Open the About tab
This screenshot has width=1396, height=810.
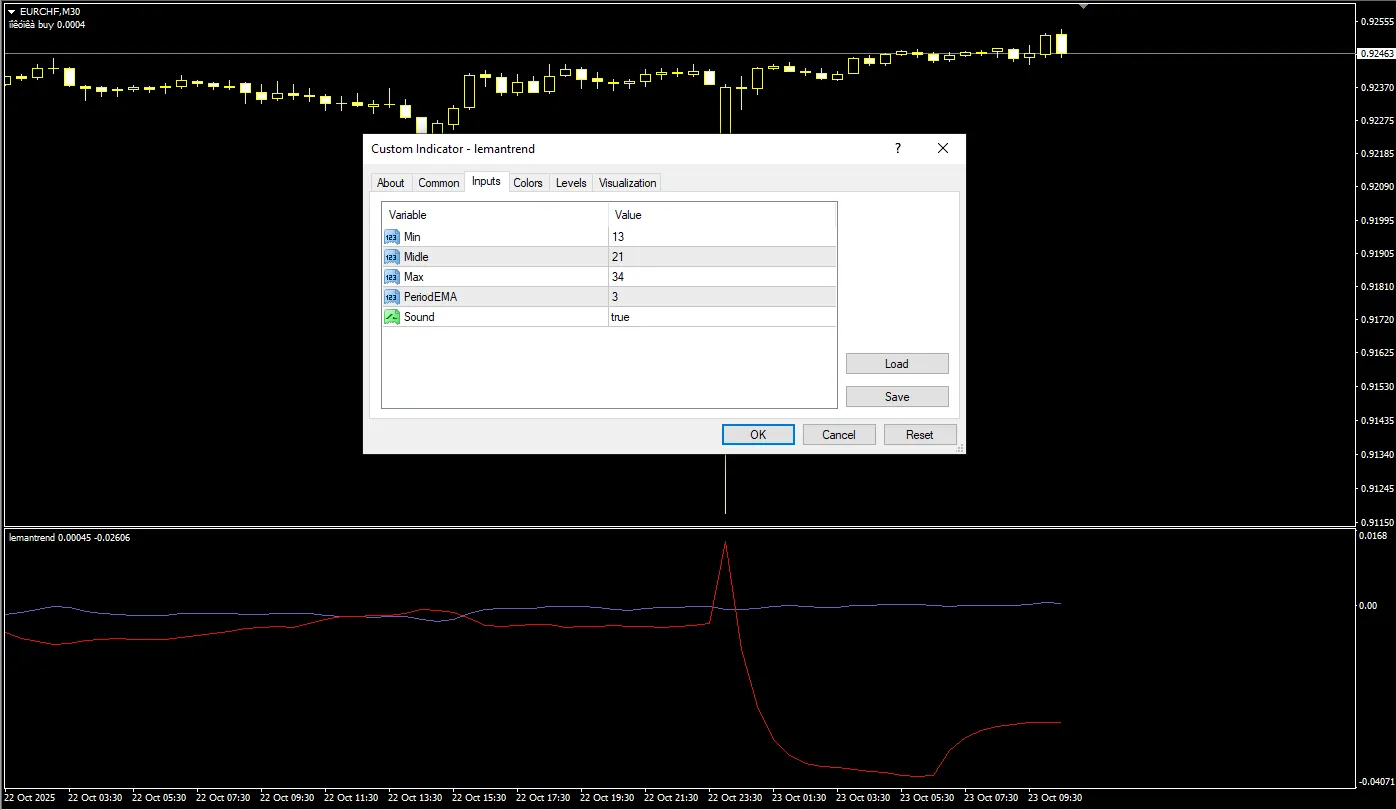tap(391, 183)
